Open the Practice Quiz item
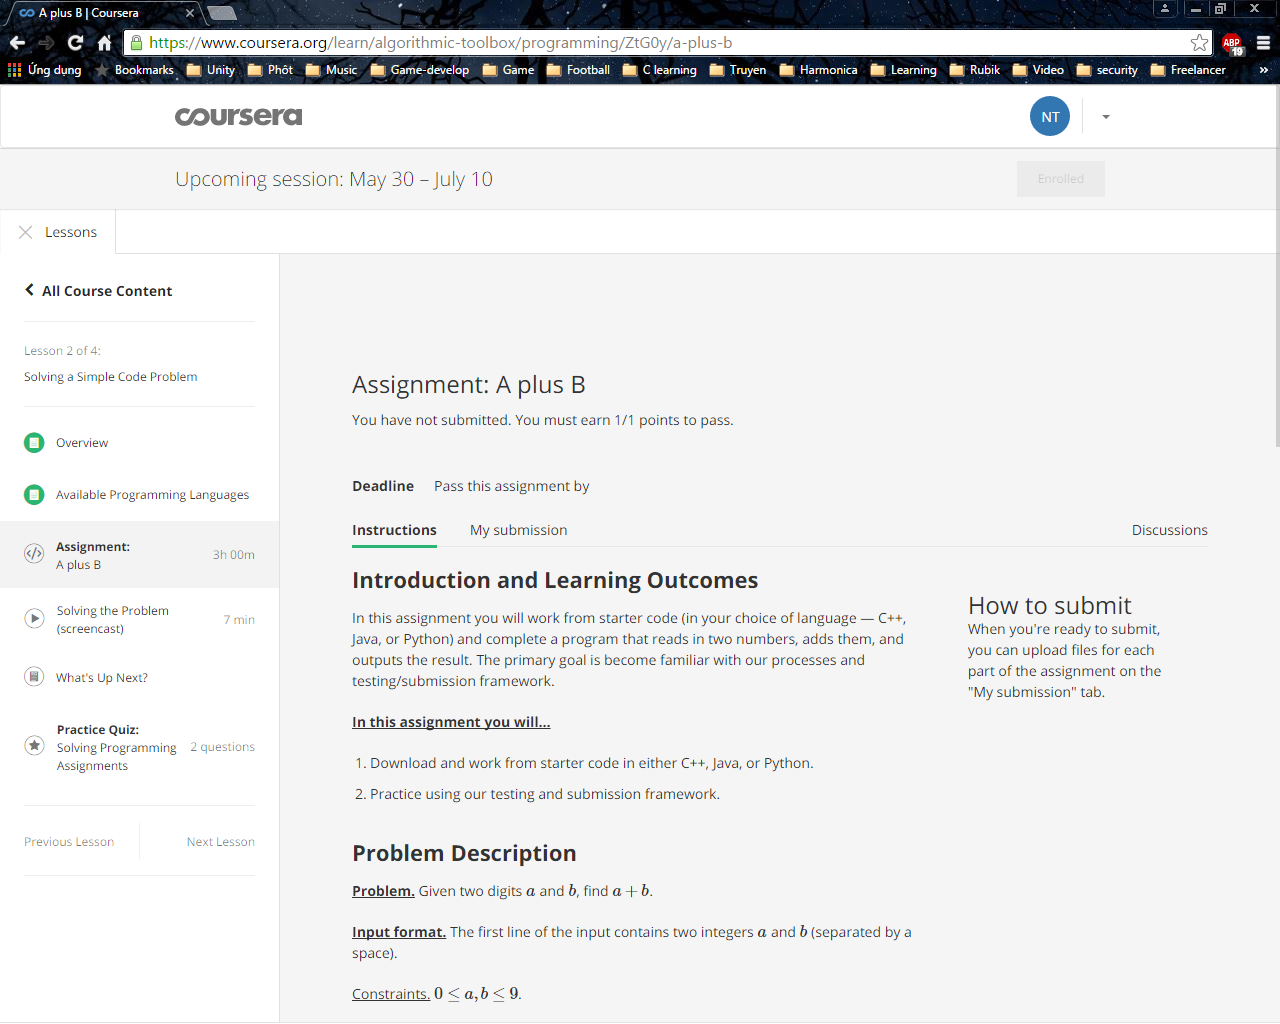The image size is (1280, 1024). tap(139, 748)
